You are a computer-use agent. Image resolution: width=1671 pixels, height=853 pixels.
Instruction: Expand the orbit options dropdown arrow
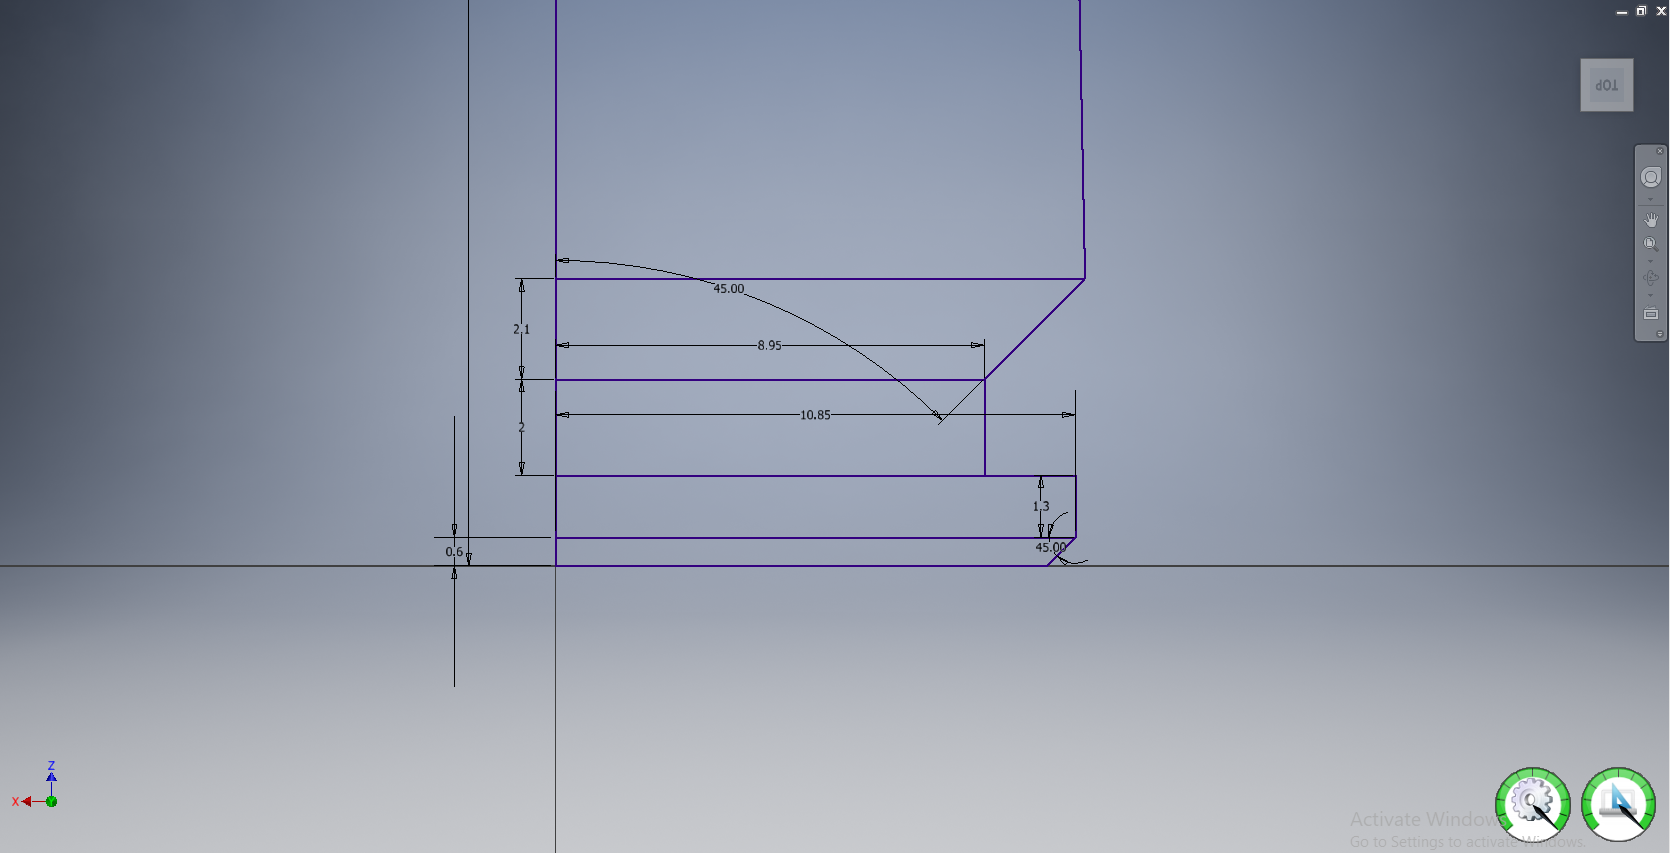(1650, 295)
